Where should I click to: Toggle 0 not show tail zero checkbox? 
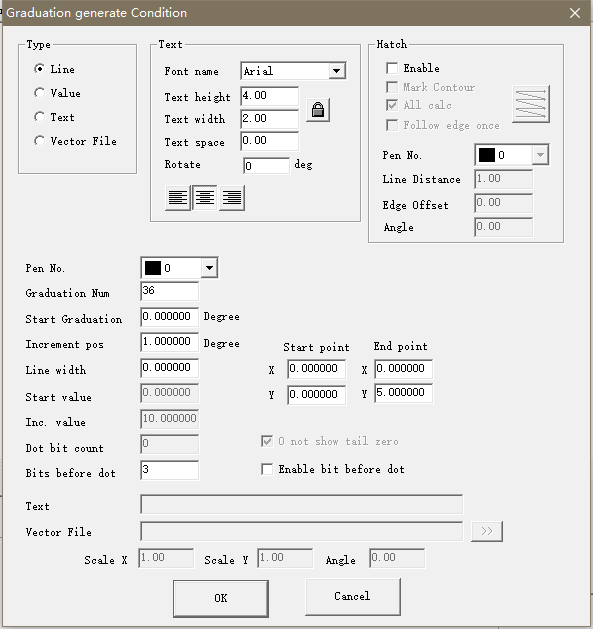pos(267,441)
